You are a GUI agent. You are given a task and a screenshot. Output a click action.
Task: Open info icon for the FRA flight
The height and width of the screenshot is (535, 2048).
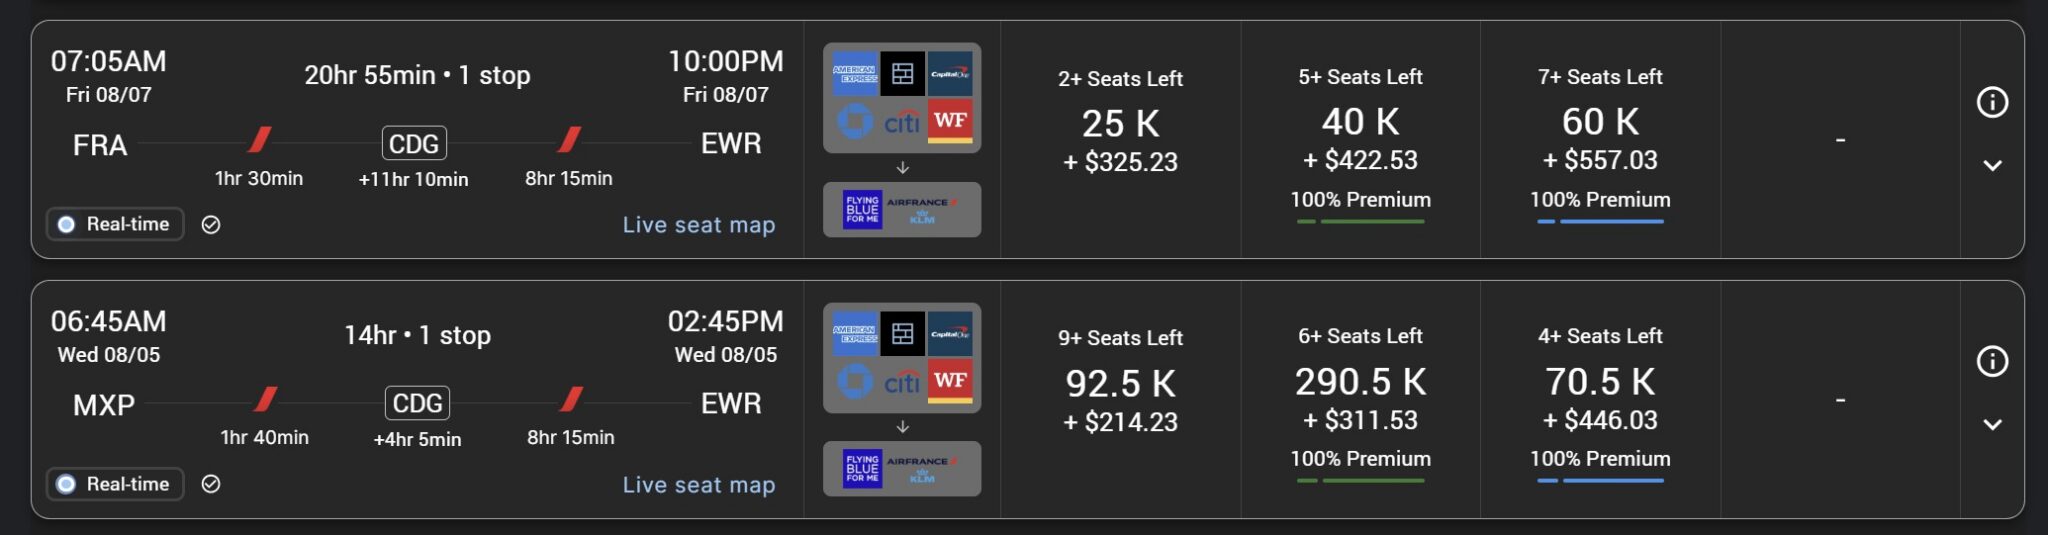tap(1992, 102)
